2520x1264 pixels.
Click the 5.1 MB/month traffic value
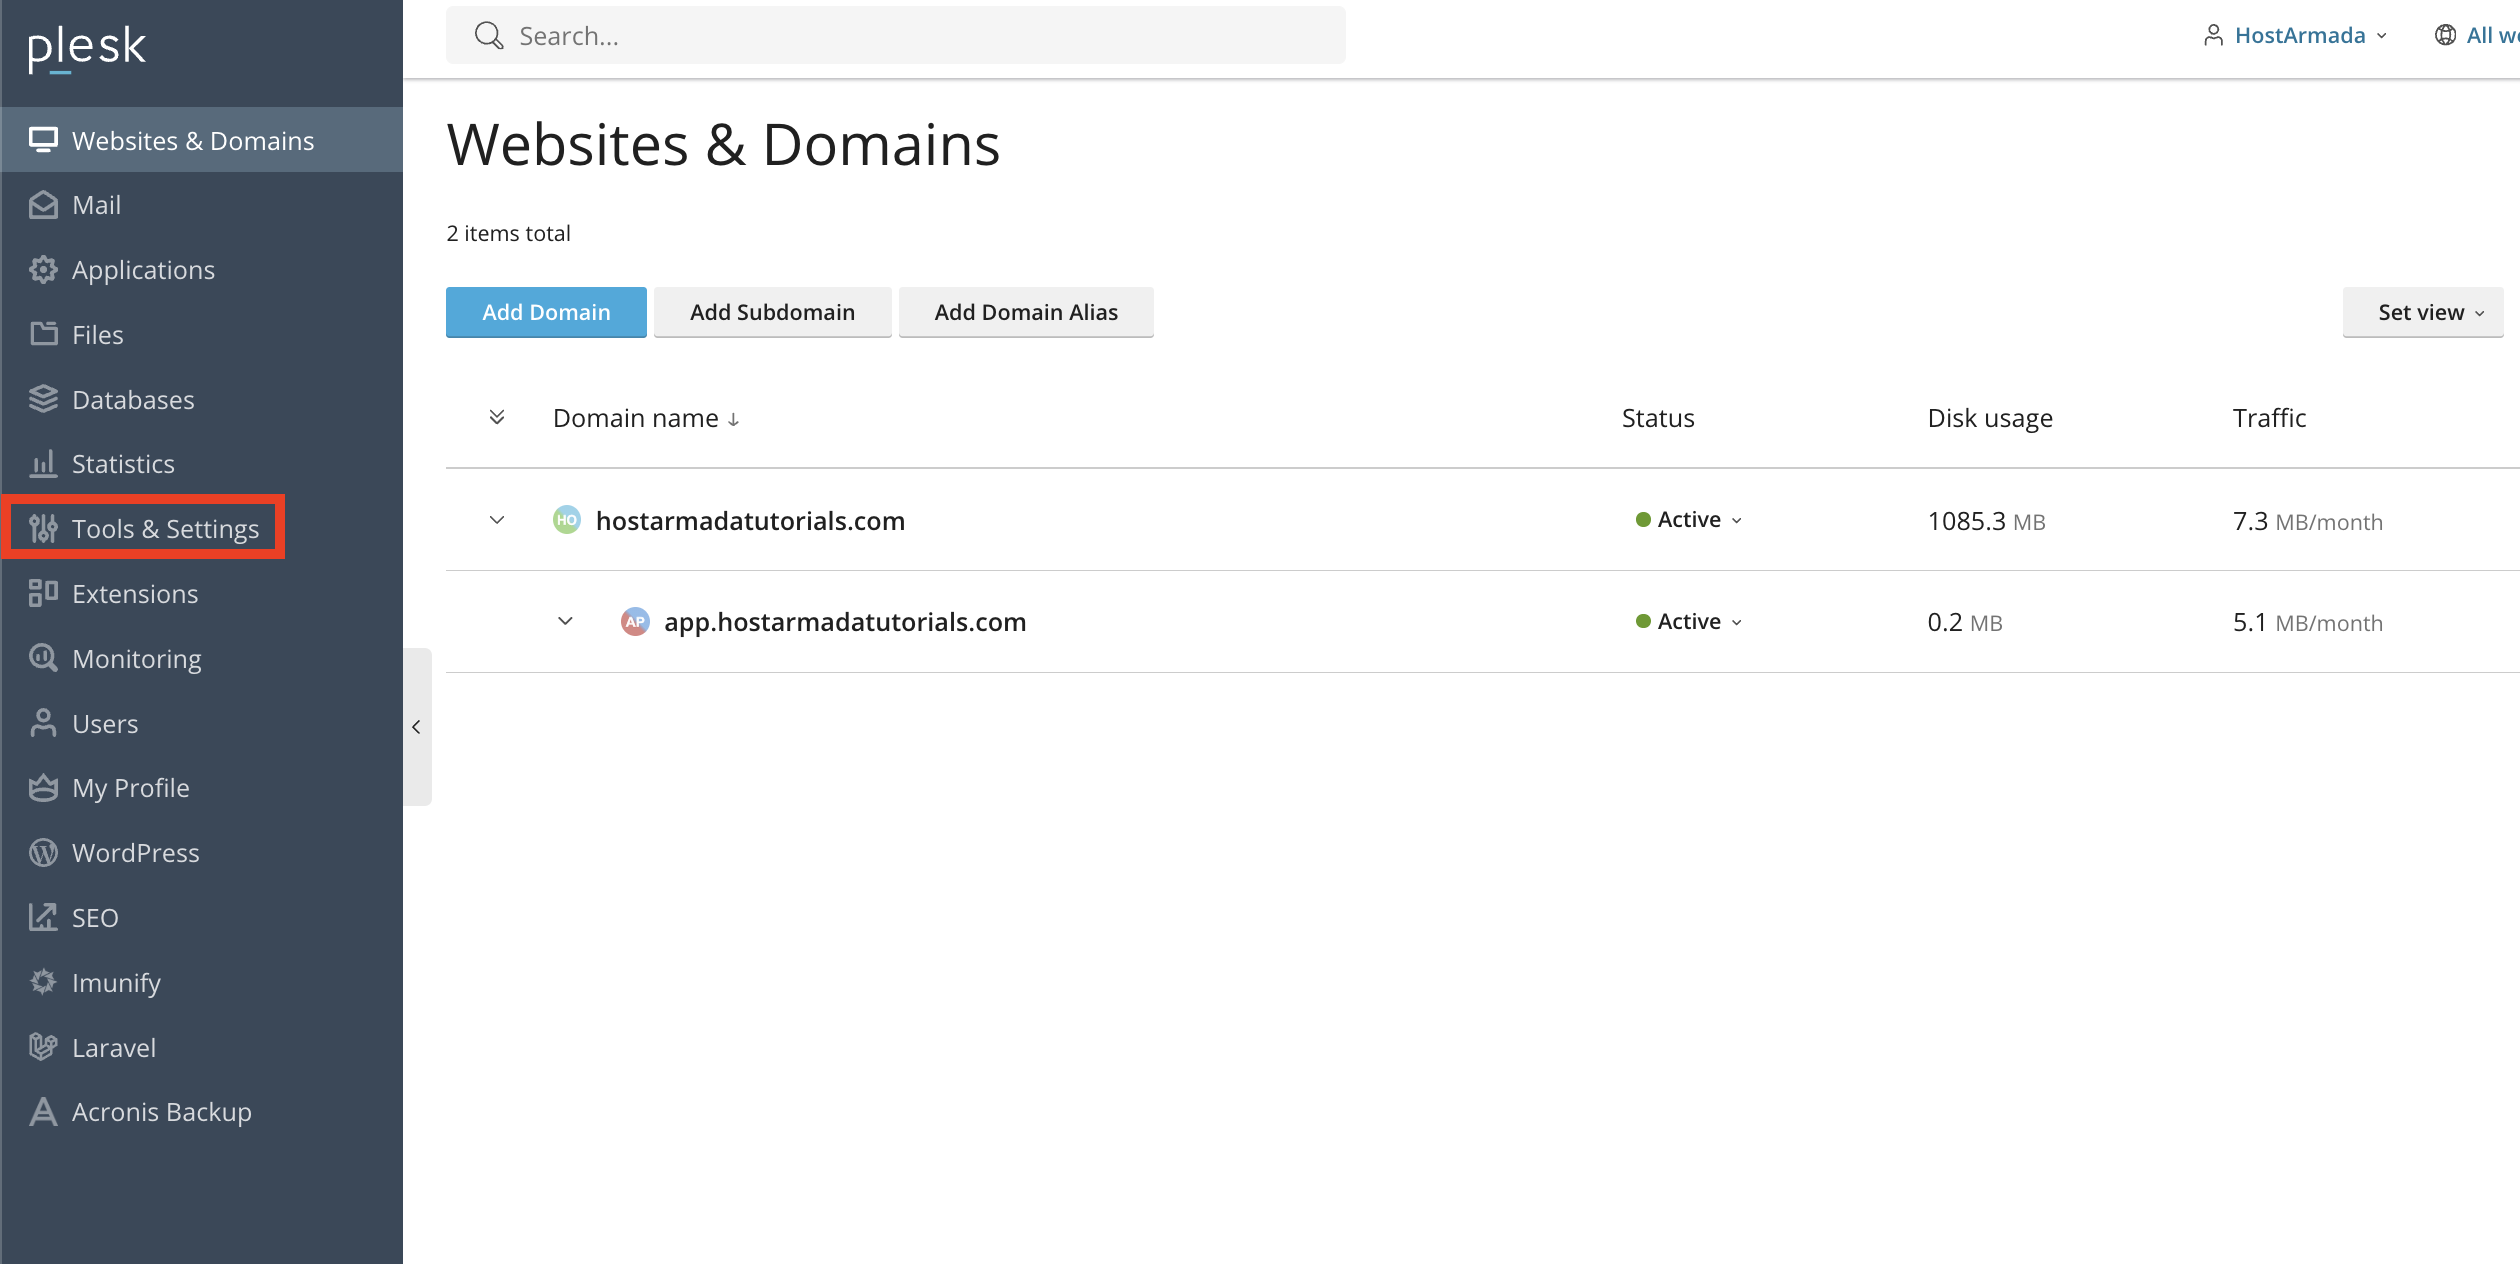point(2307,622)
